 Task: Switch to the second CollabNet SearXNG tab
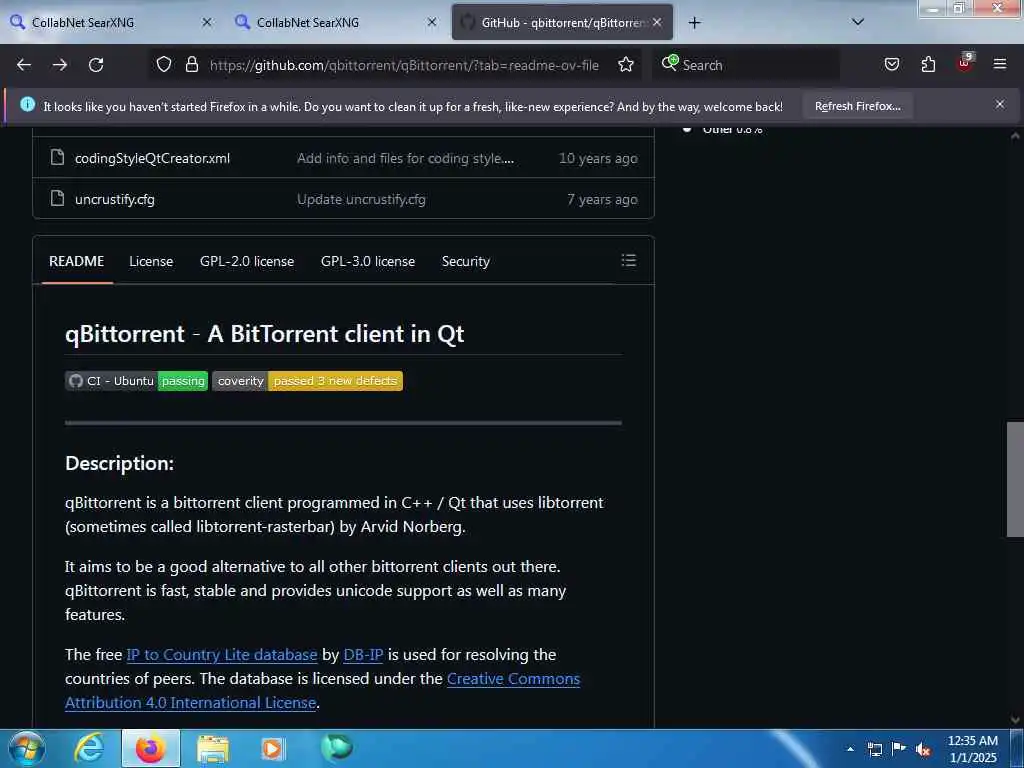pyautogui.click(x=336, y=22)
